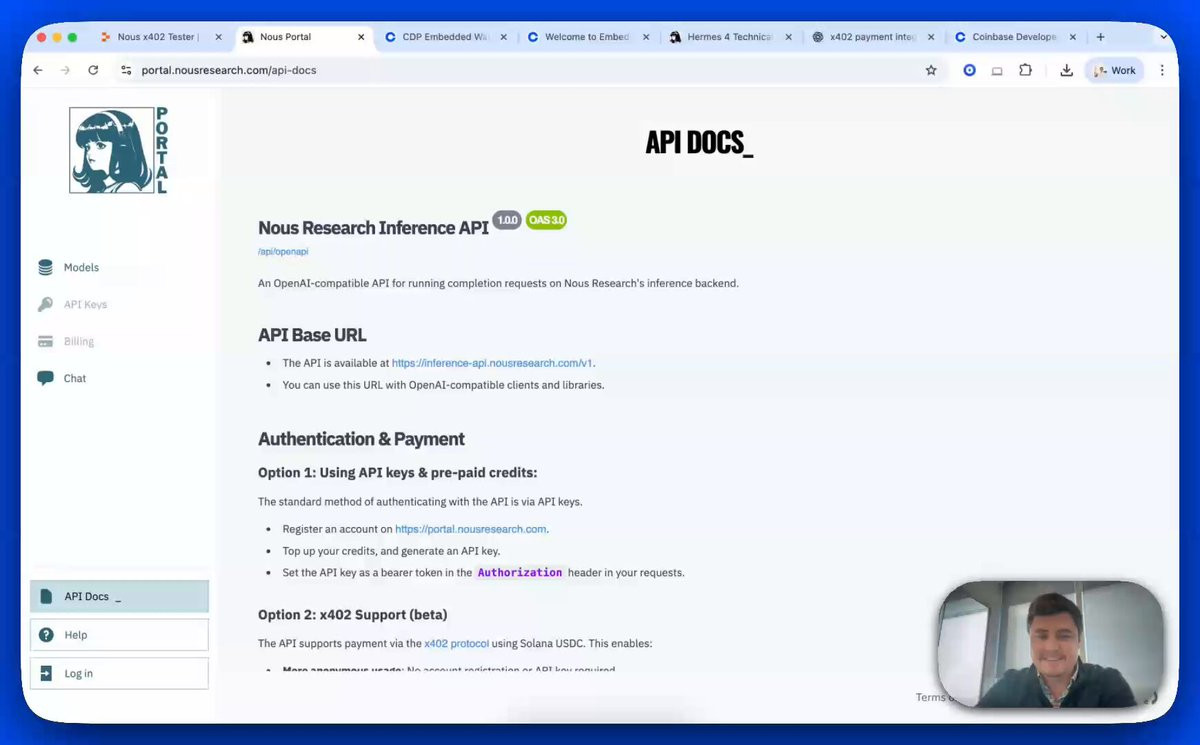Close the Nous x402 Tester tab

click(219, 37)
